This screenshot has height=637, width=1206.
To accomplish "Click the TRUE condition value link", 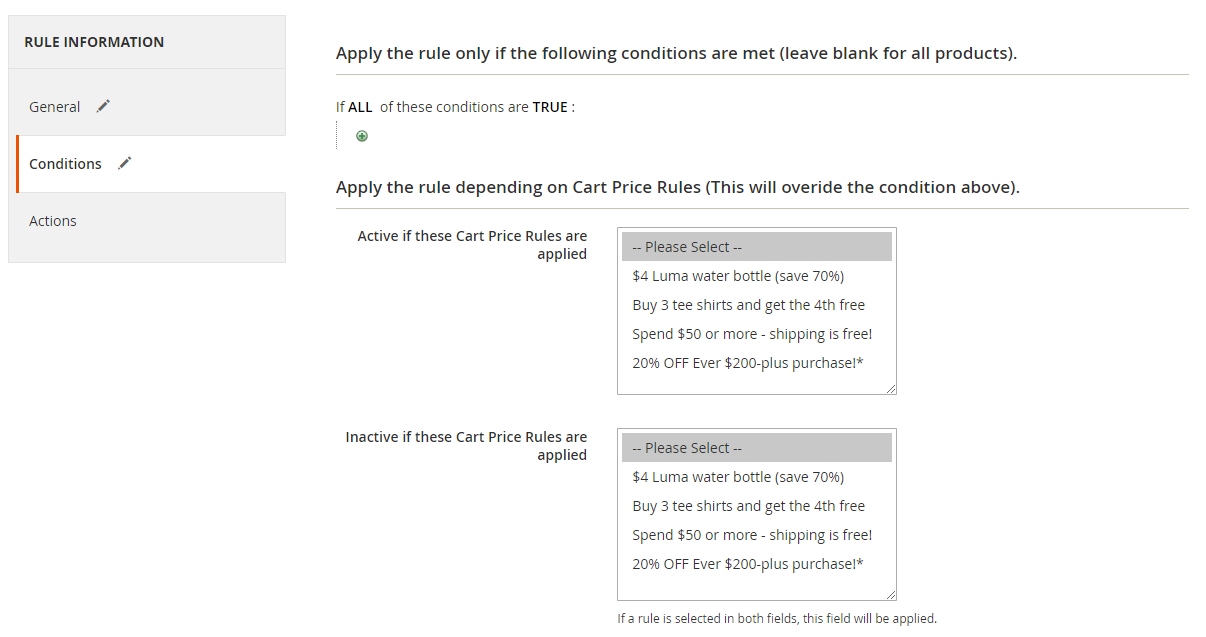I will click(550, 107).
